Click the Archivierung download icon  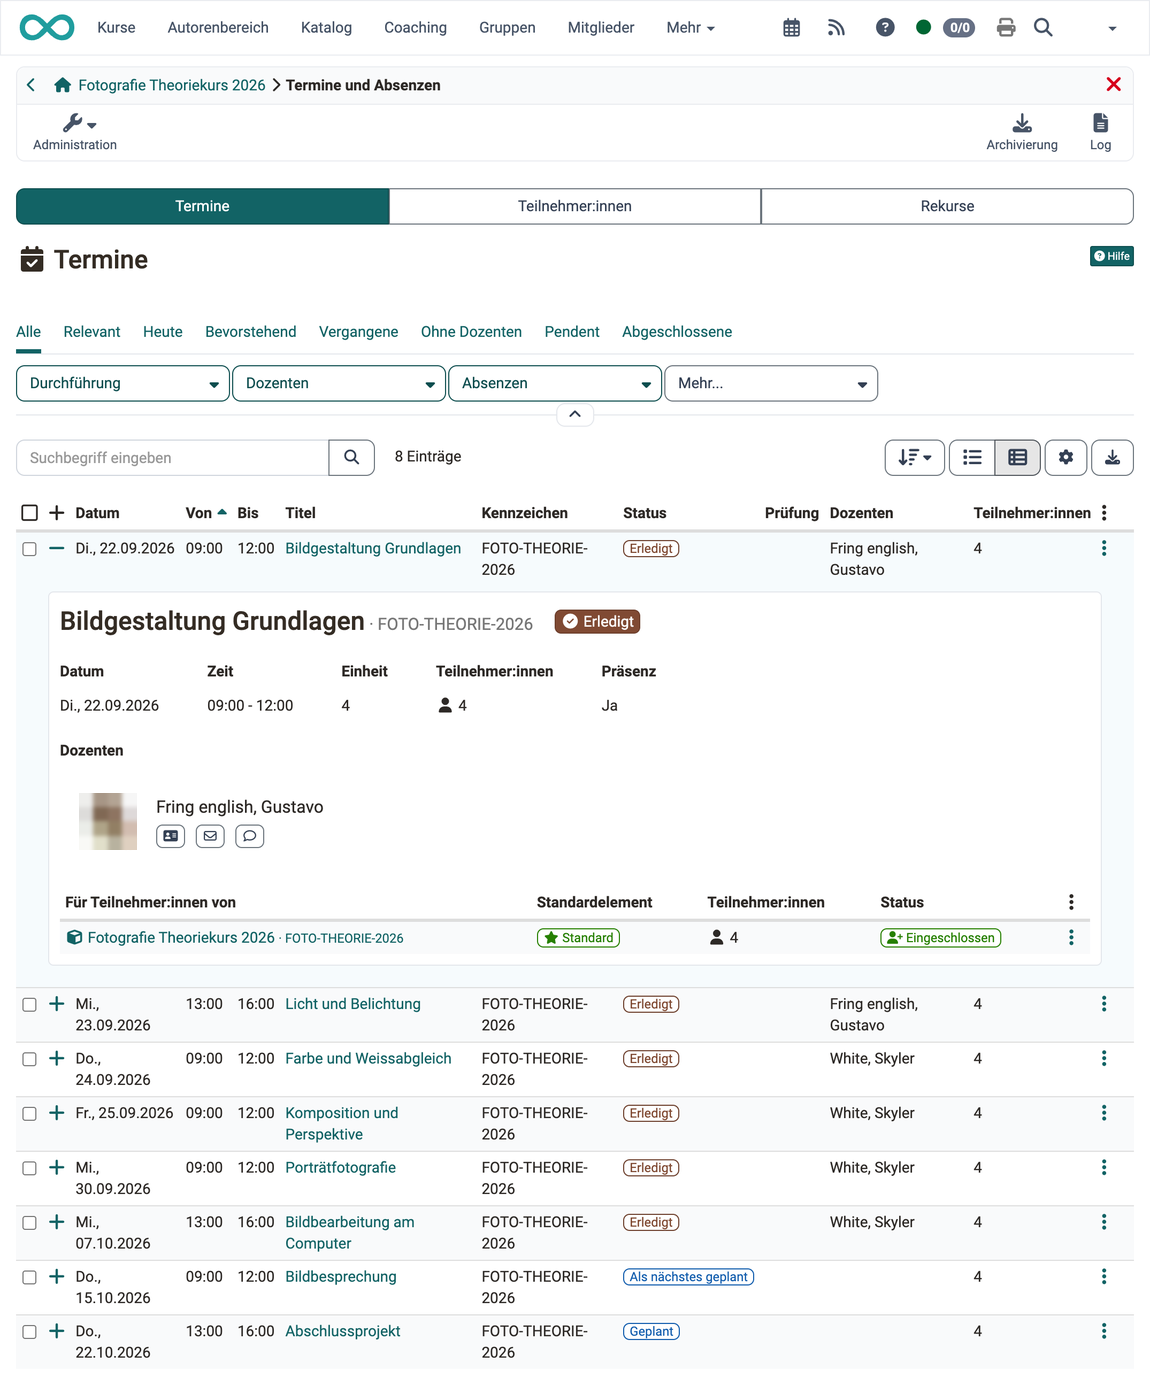[1022, 123]
